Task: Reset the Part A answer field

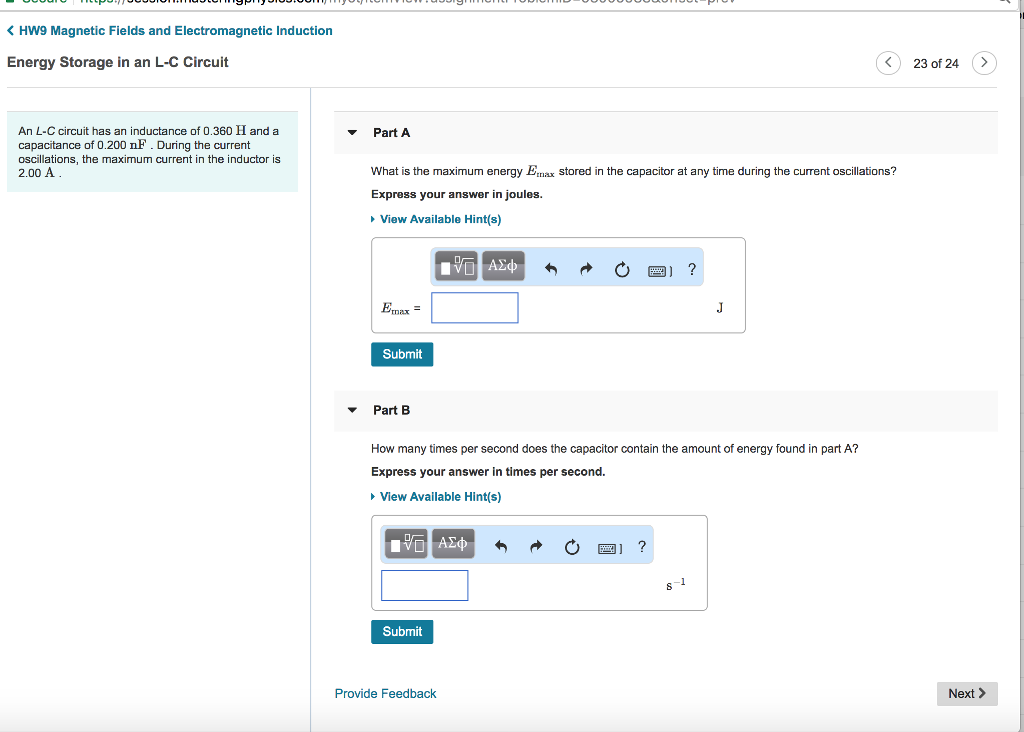Action: [622, 269]
